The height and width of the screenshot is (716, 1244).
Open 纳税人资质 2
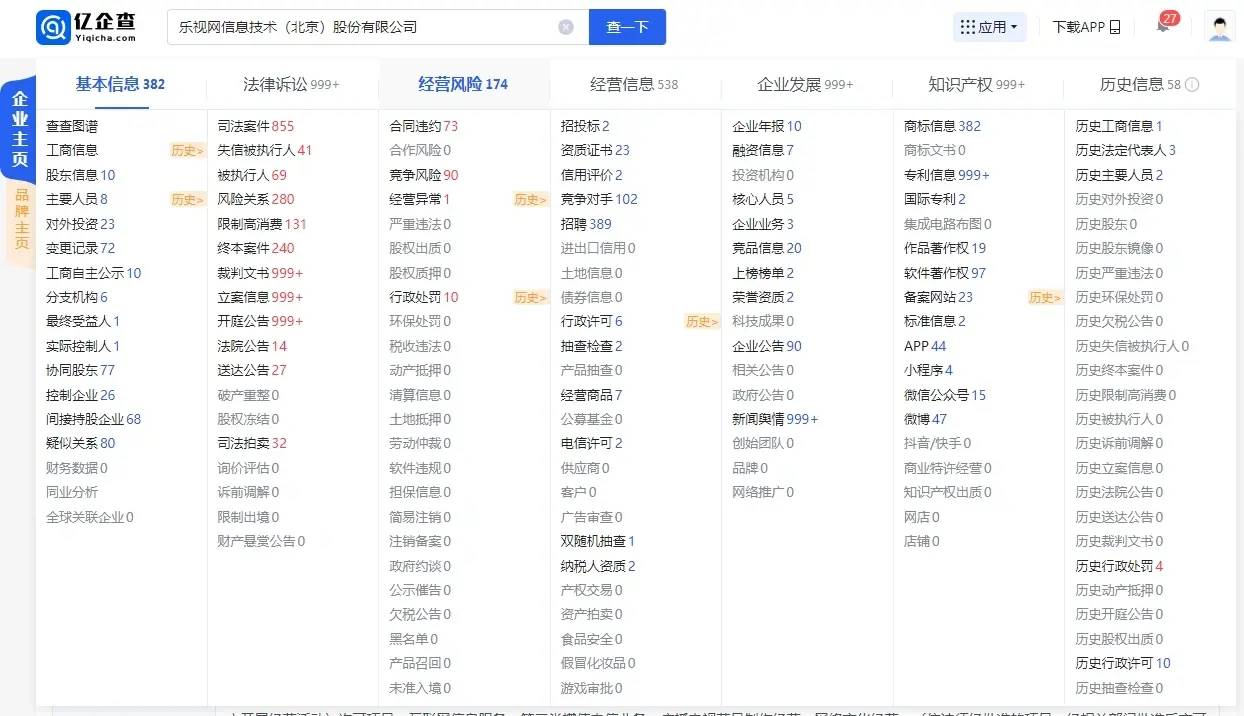[598, 566]
